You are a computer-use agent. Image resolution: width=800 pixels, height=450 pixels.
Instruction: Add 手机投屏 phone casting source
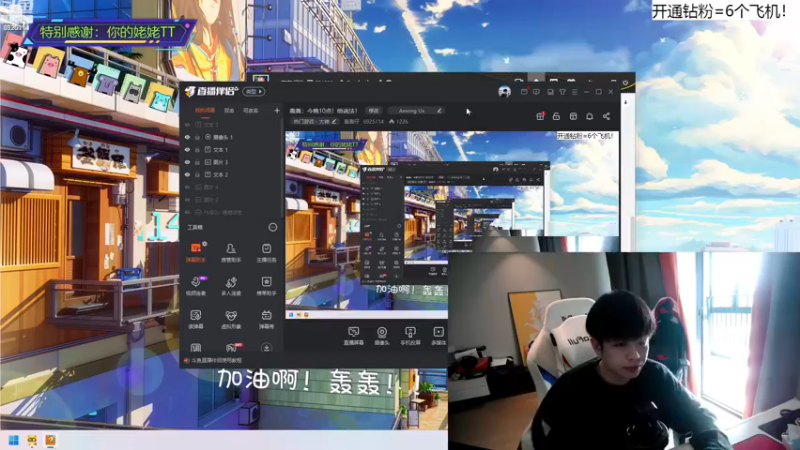[410, 336]
